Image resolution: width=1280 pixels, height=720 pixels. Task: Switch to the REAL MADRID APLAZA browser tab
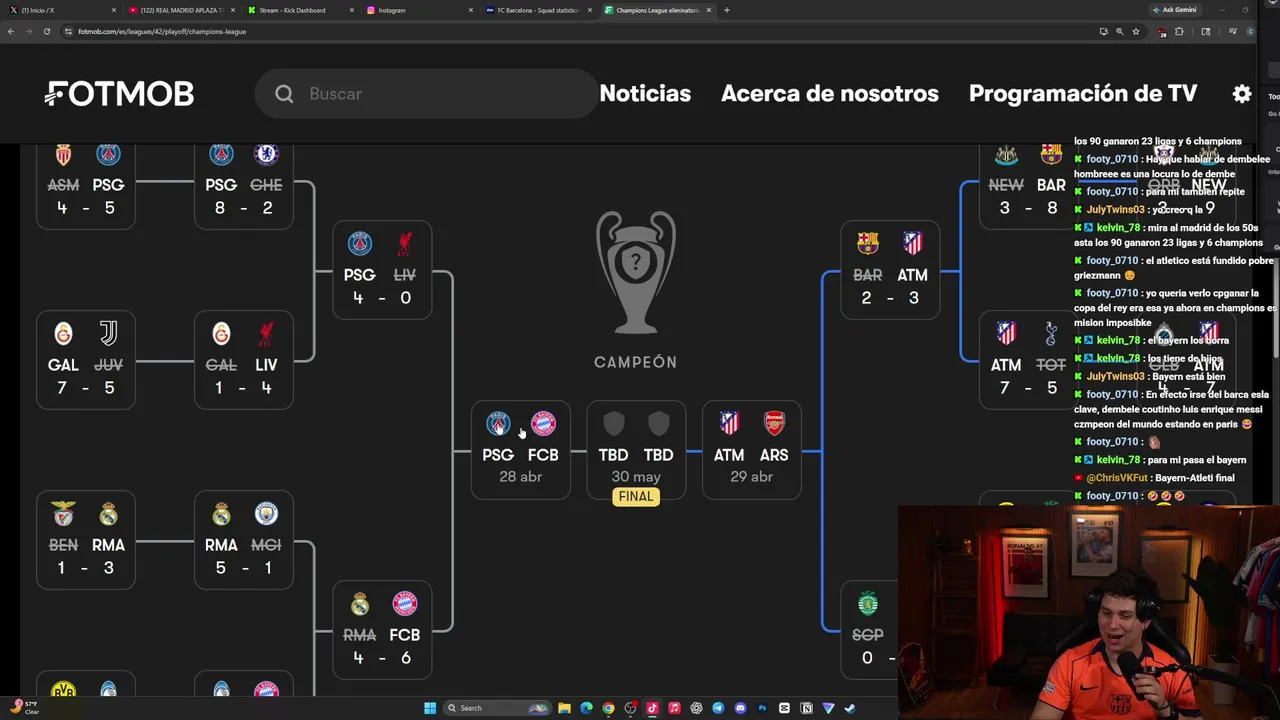pyautogui.click(x=180, y=10)
